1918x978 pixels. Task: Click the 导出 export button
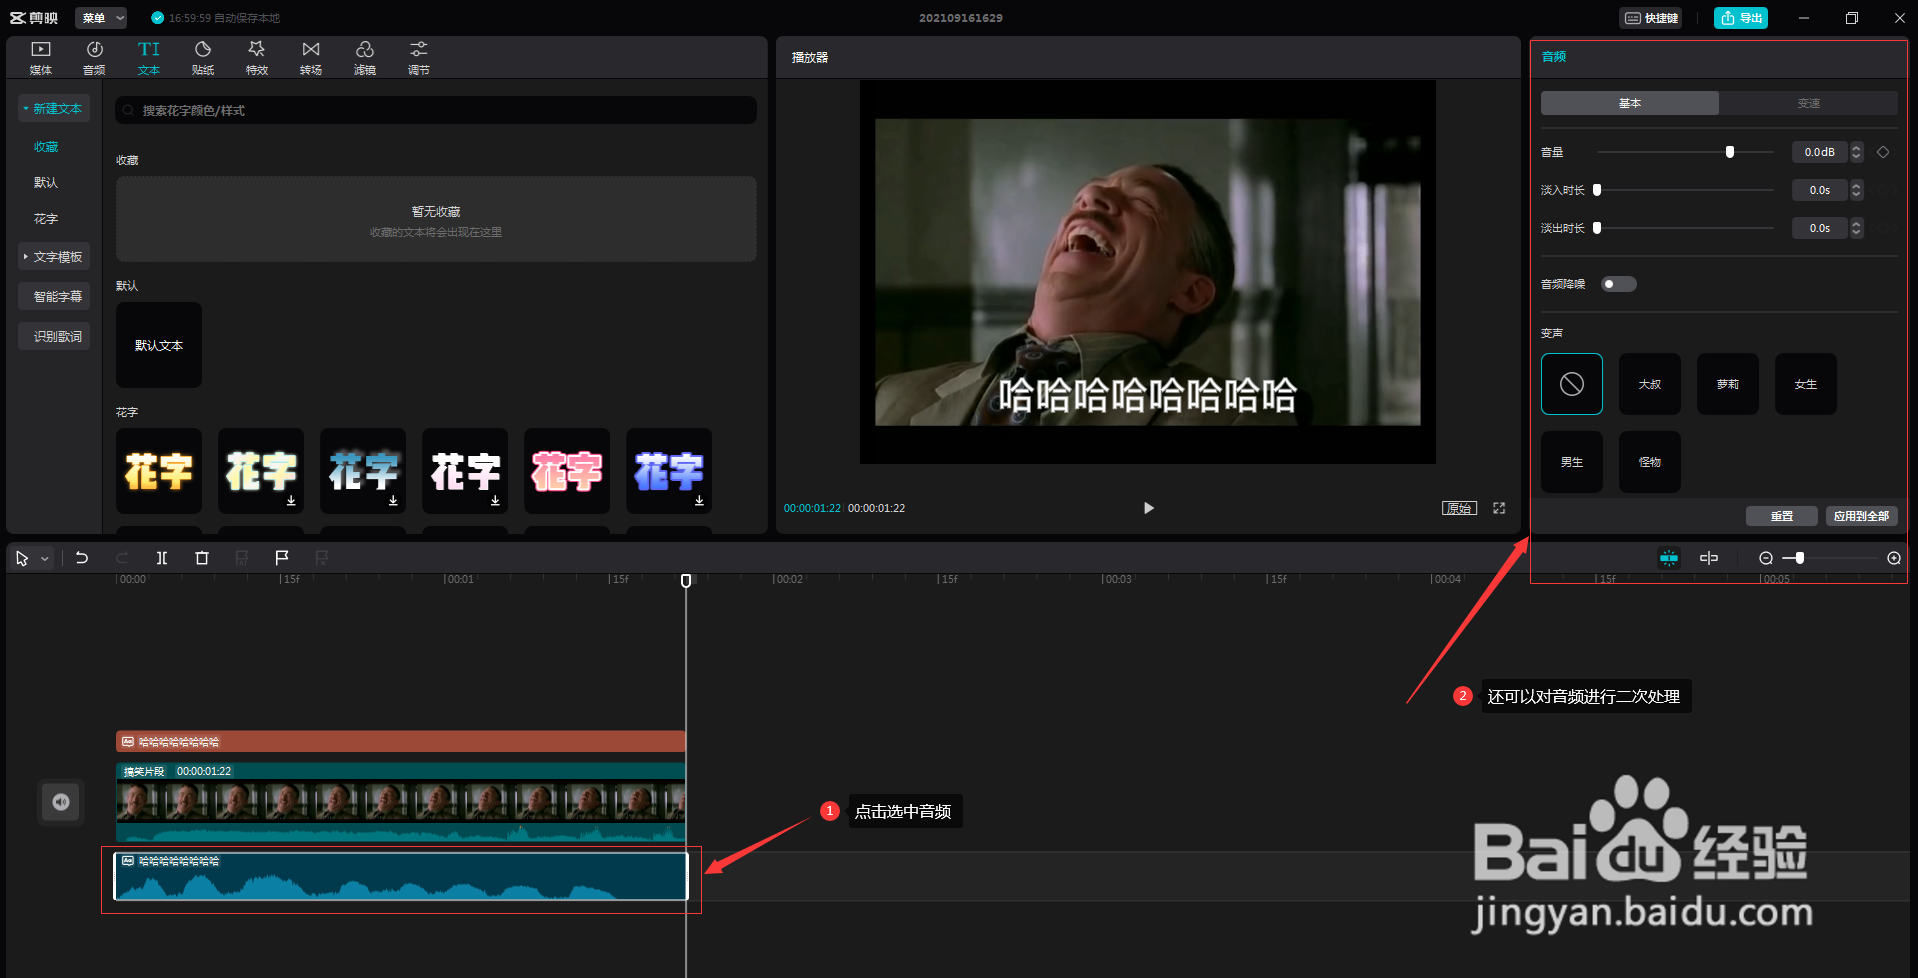pos(1741,18)
